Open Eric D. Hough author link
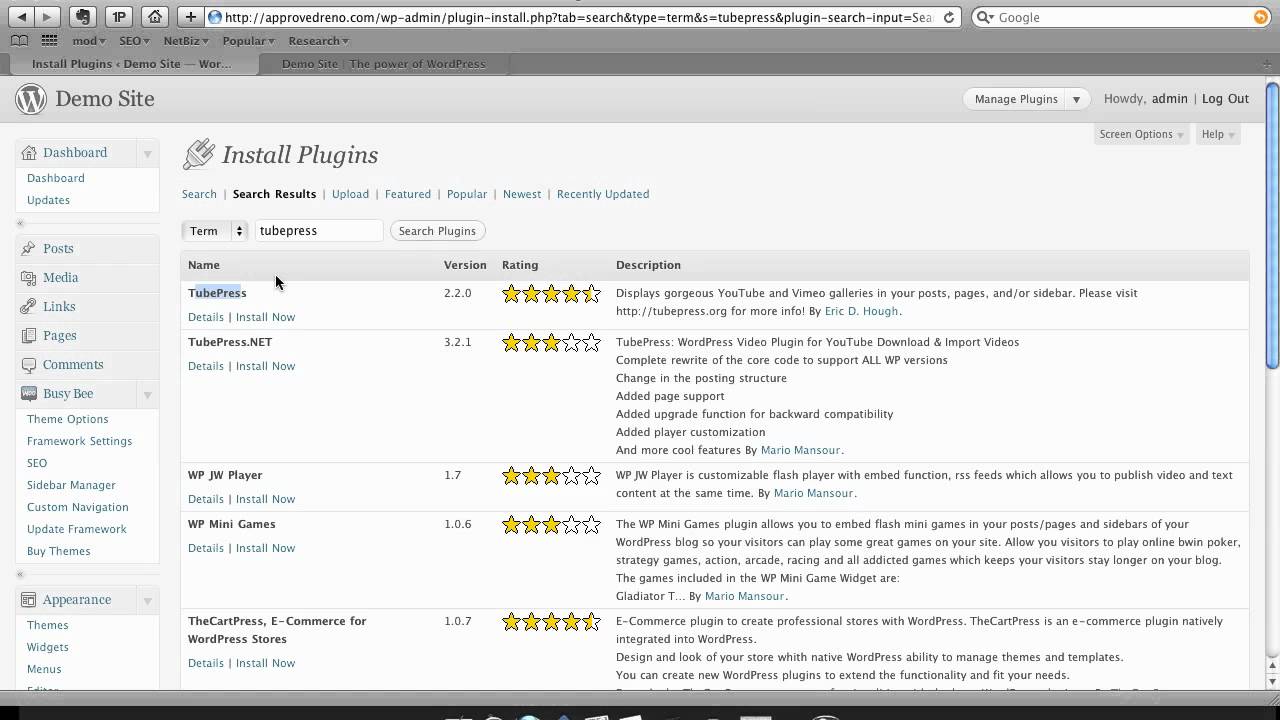 (861, 311)
